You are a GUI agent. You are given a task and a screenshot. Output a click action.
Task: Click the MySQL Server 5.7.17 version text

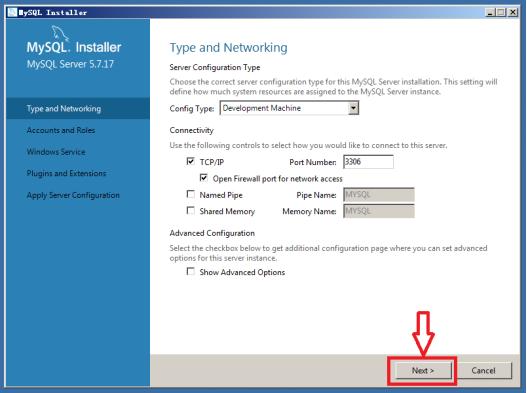point(70,64)
